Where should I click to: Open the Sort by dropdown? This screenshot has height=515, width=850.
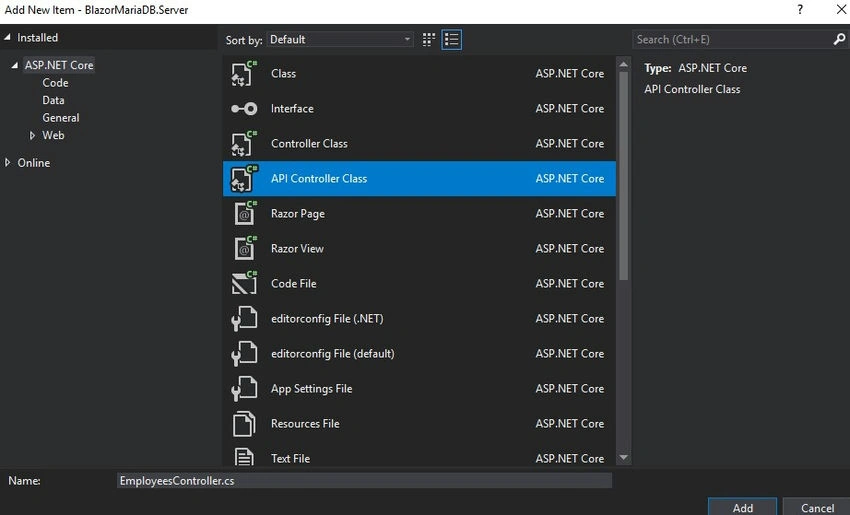(x=340, y=40)
